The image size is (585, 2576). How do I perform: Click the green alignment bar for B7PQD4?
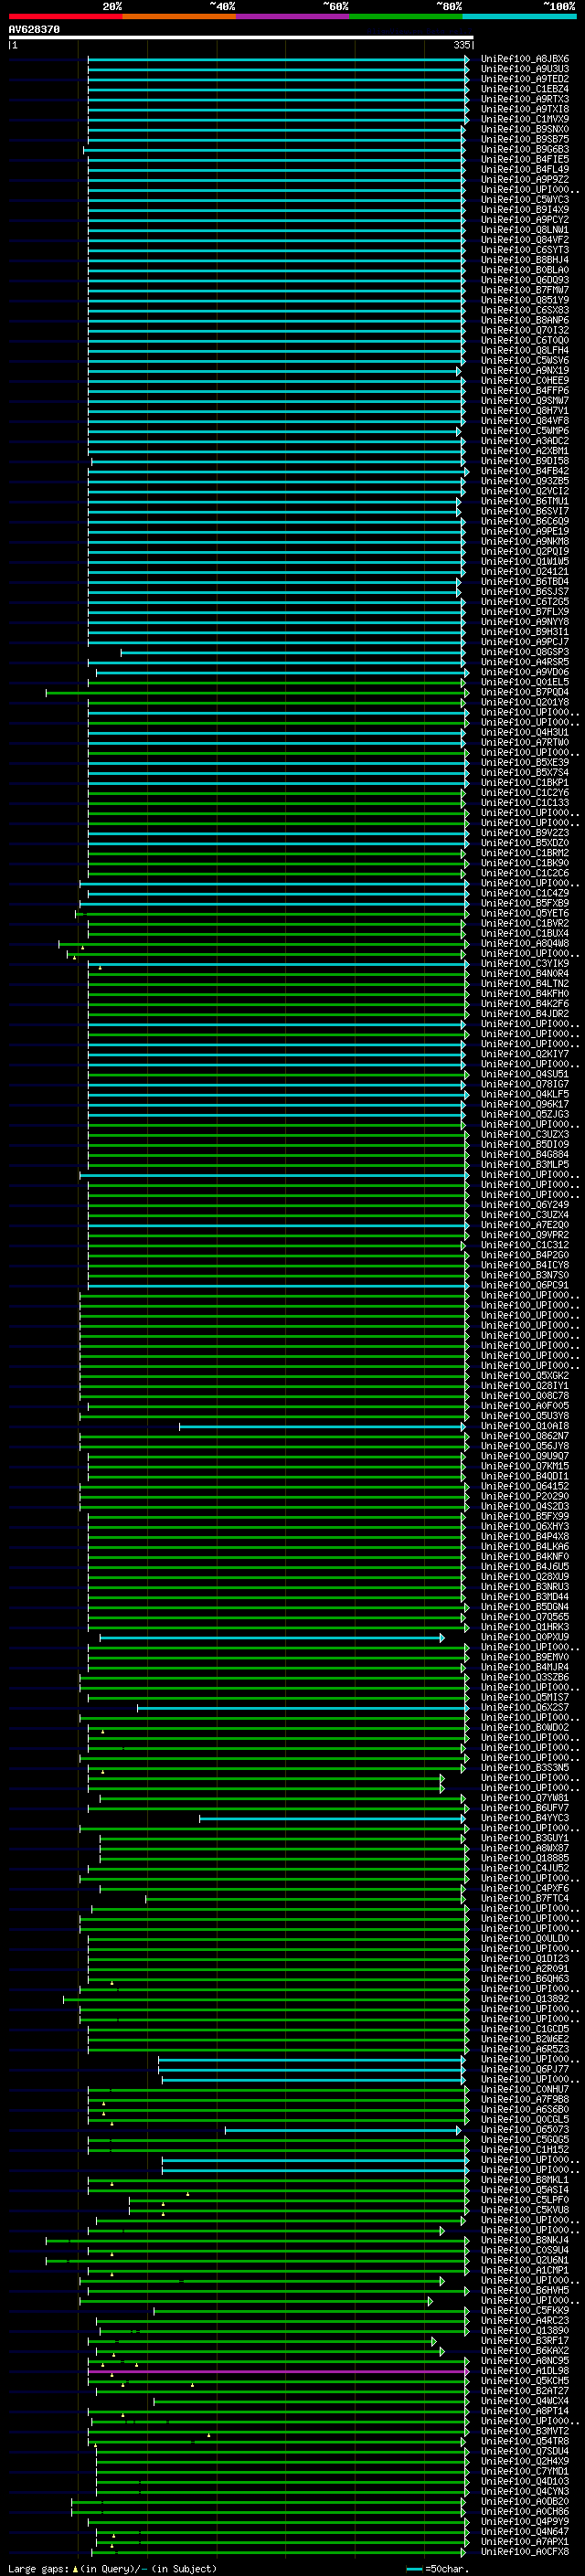pos(256,692)
